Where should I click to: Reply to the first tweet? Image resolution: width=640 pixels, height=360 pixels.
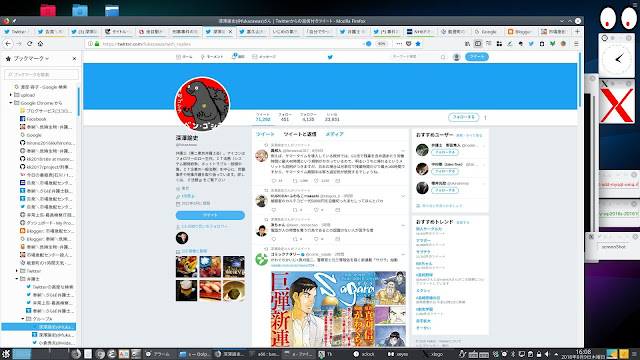273,180
